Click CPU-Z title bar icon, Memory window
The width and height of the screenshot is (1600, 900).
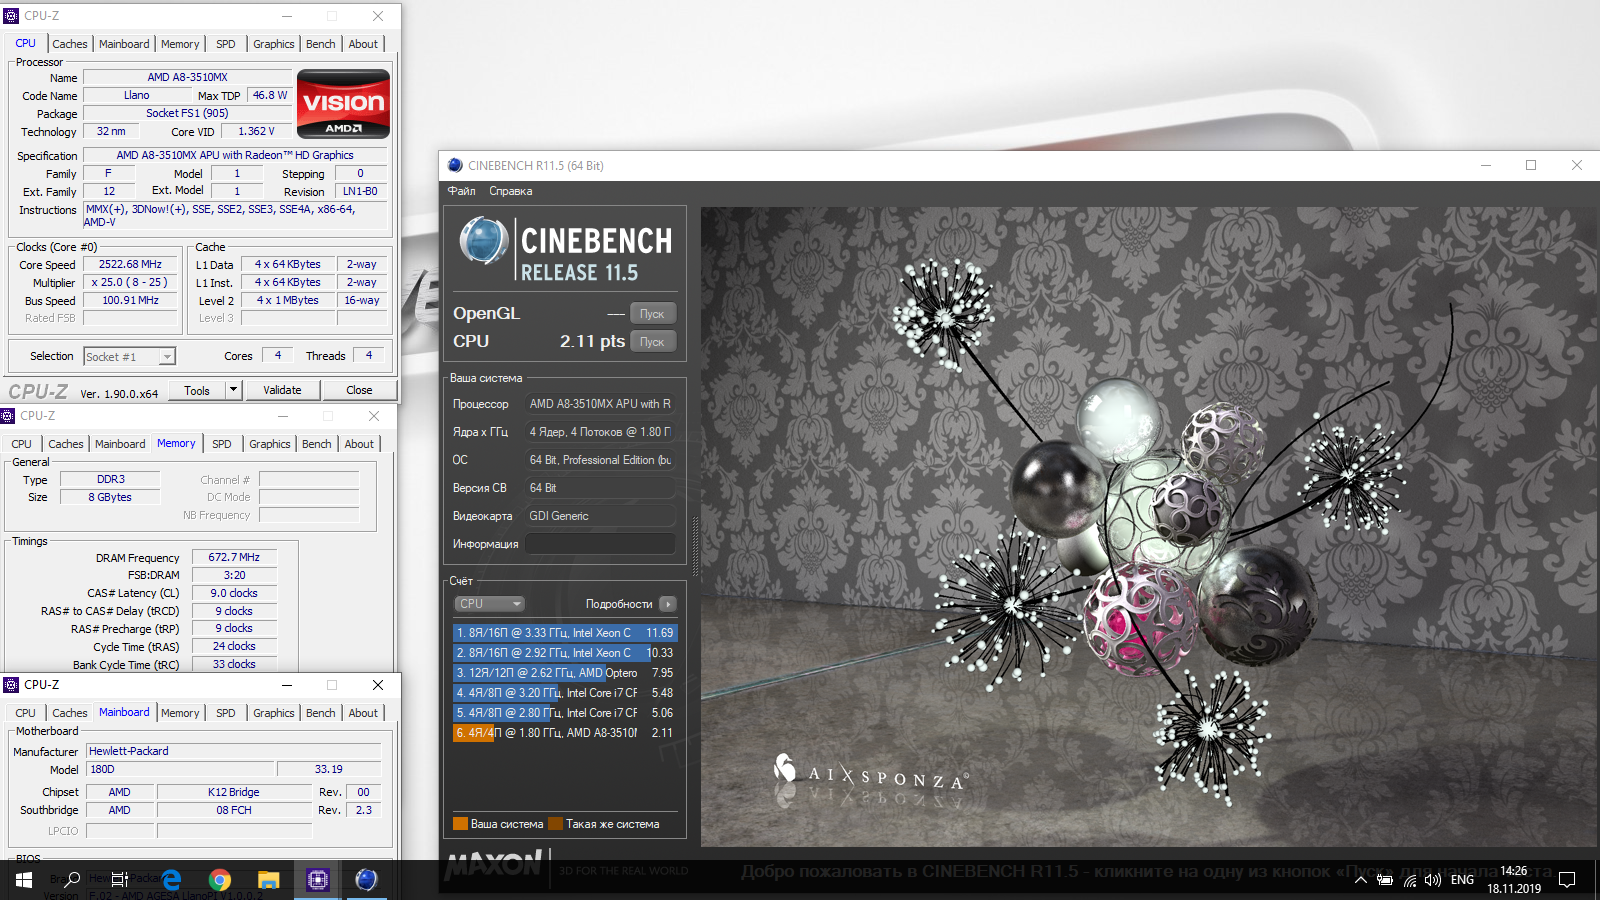[8, 416]
